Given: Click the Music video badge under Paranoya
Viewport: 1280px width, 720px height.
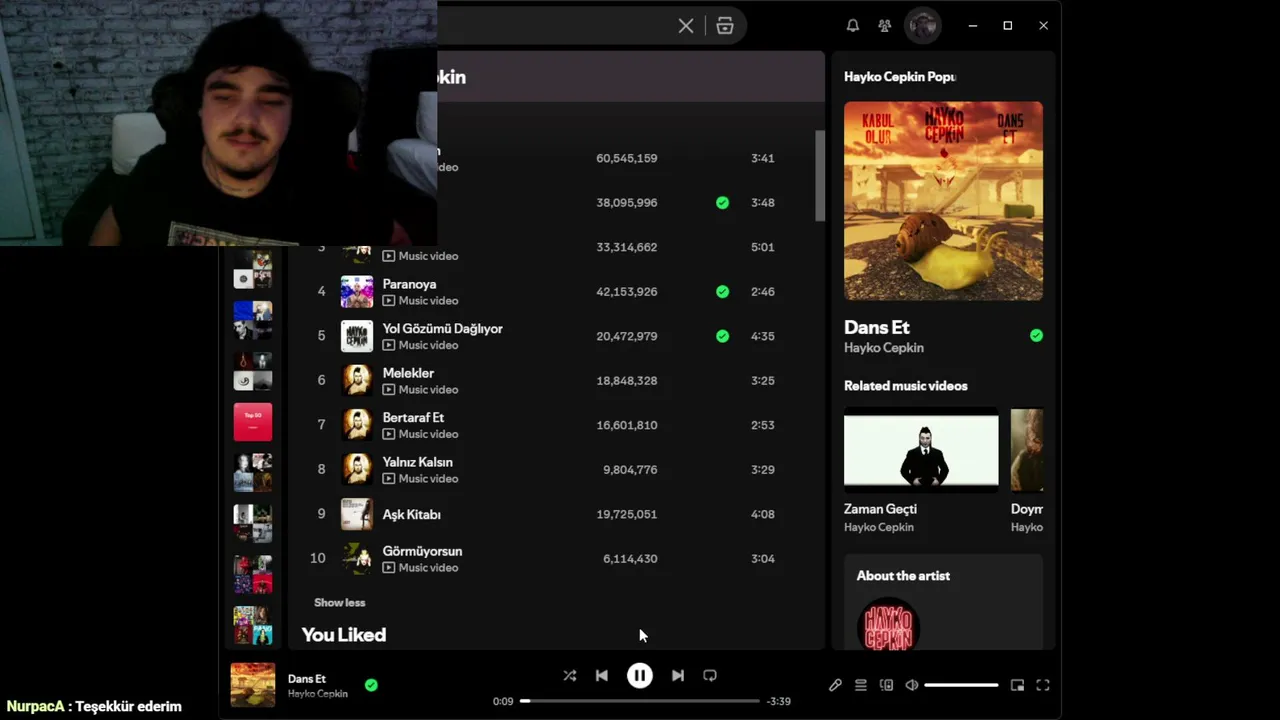Looking at the screenshot, I should pyautogui.click(x=420, y=301).
